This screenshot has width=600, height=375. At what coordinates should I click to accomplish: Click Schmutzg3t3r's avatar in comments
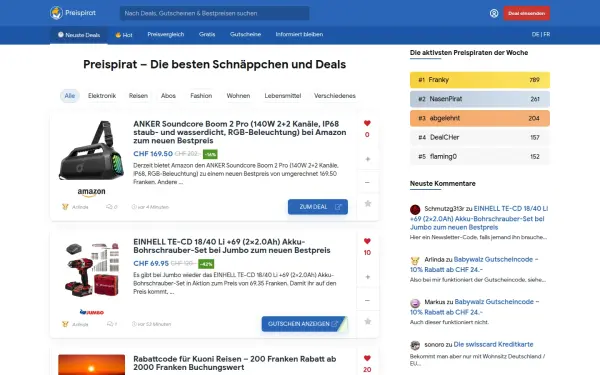(x=415, y=209)
